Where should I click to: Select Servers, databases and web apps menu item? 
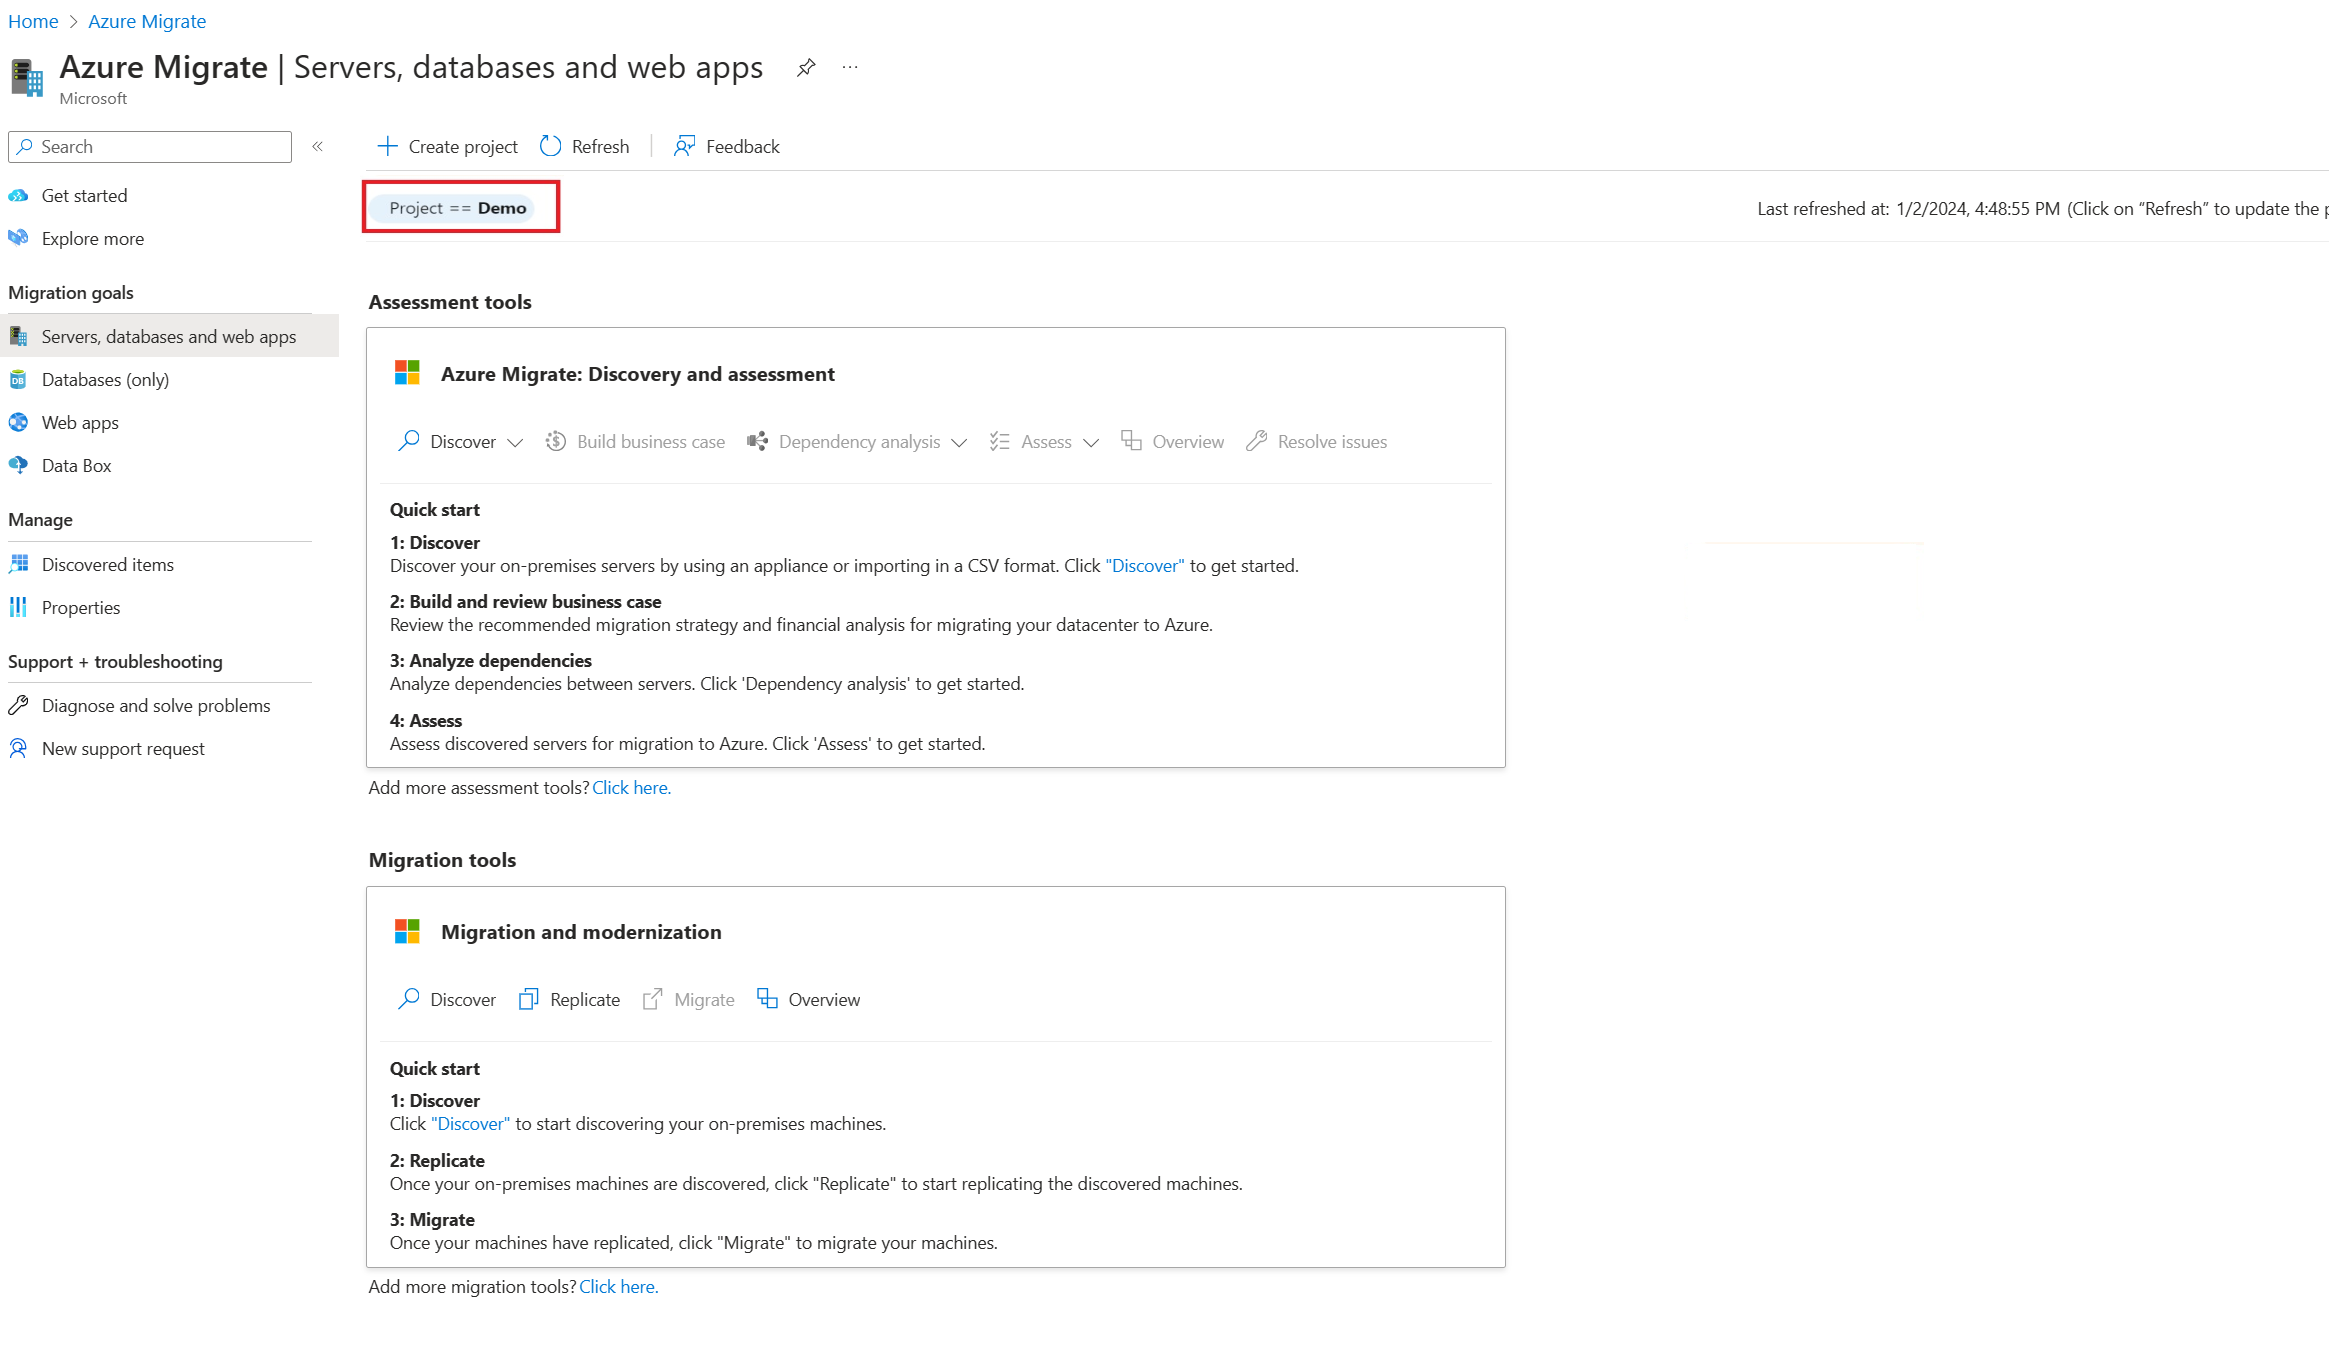[x=170, y=335]
